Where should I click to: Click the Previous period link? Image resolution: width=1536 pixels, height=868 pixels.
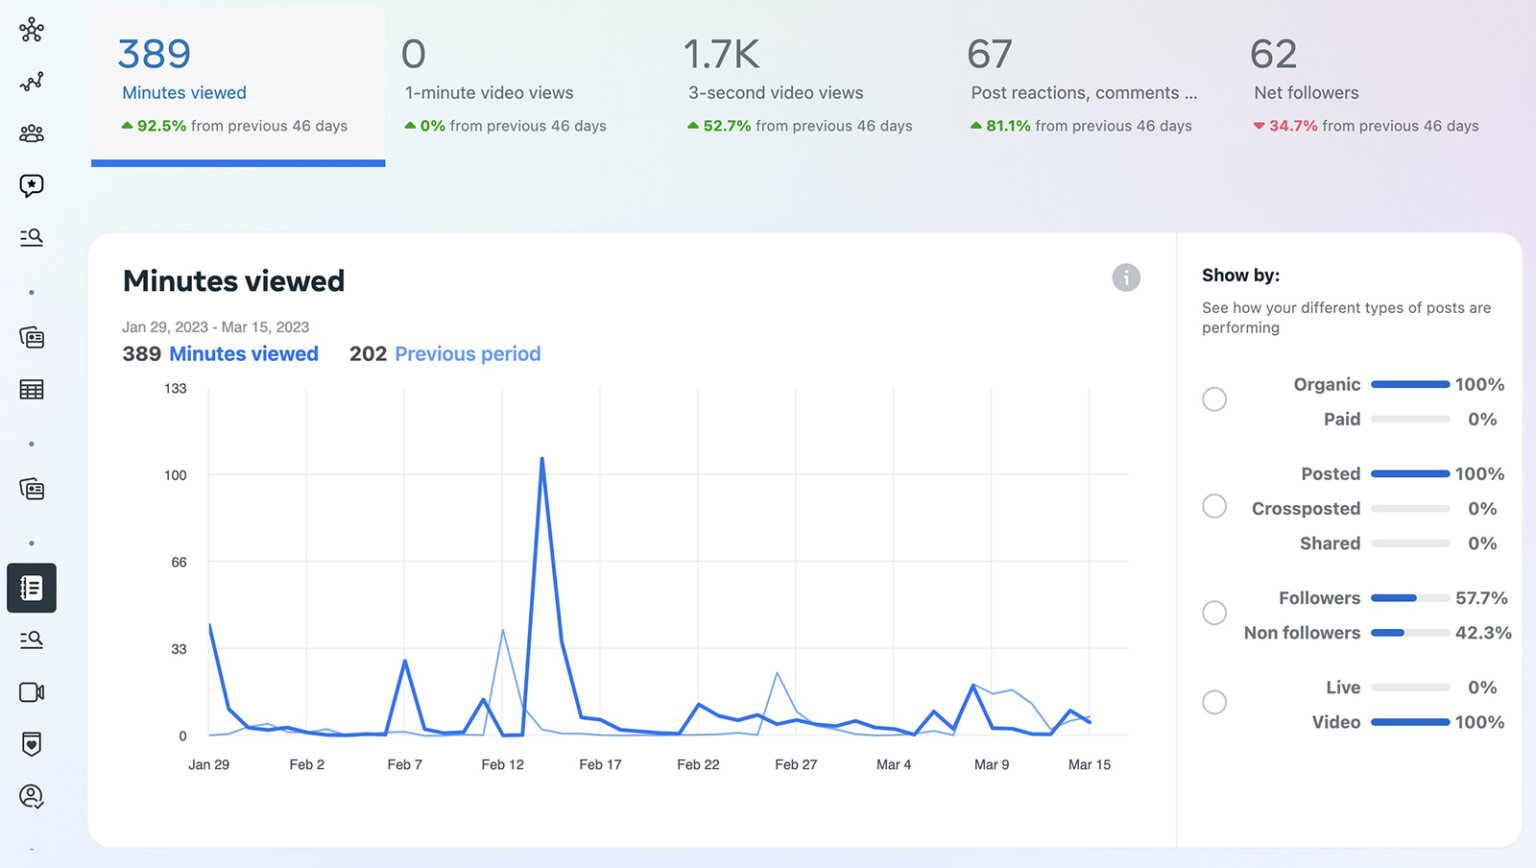click(467, 353)
